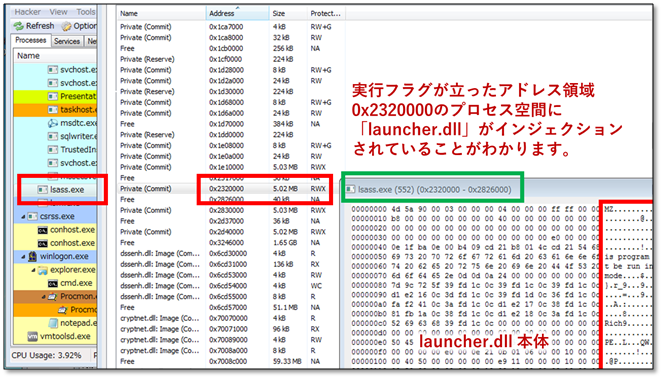Viewport: 662px width, 378px height.
Task: Click the Options gear icon
Action: 66,26
